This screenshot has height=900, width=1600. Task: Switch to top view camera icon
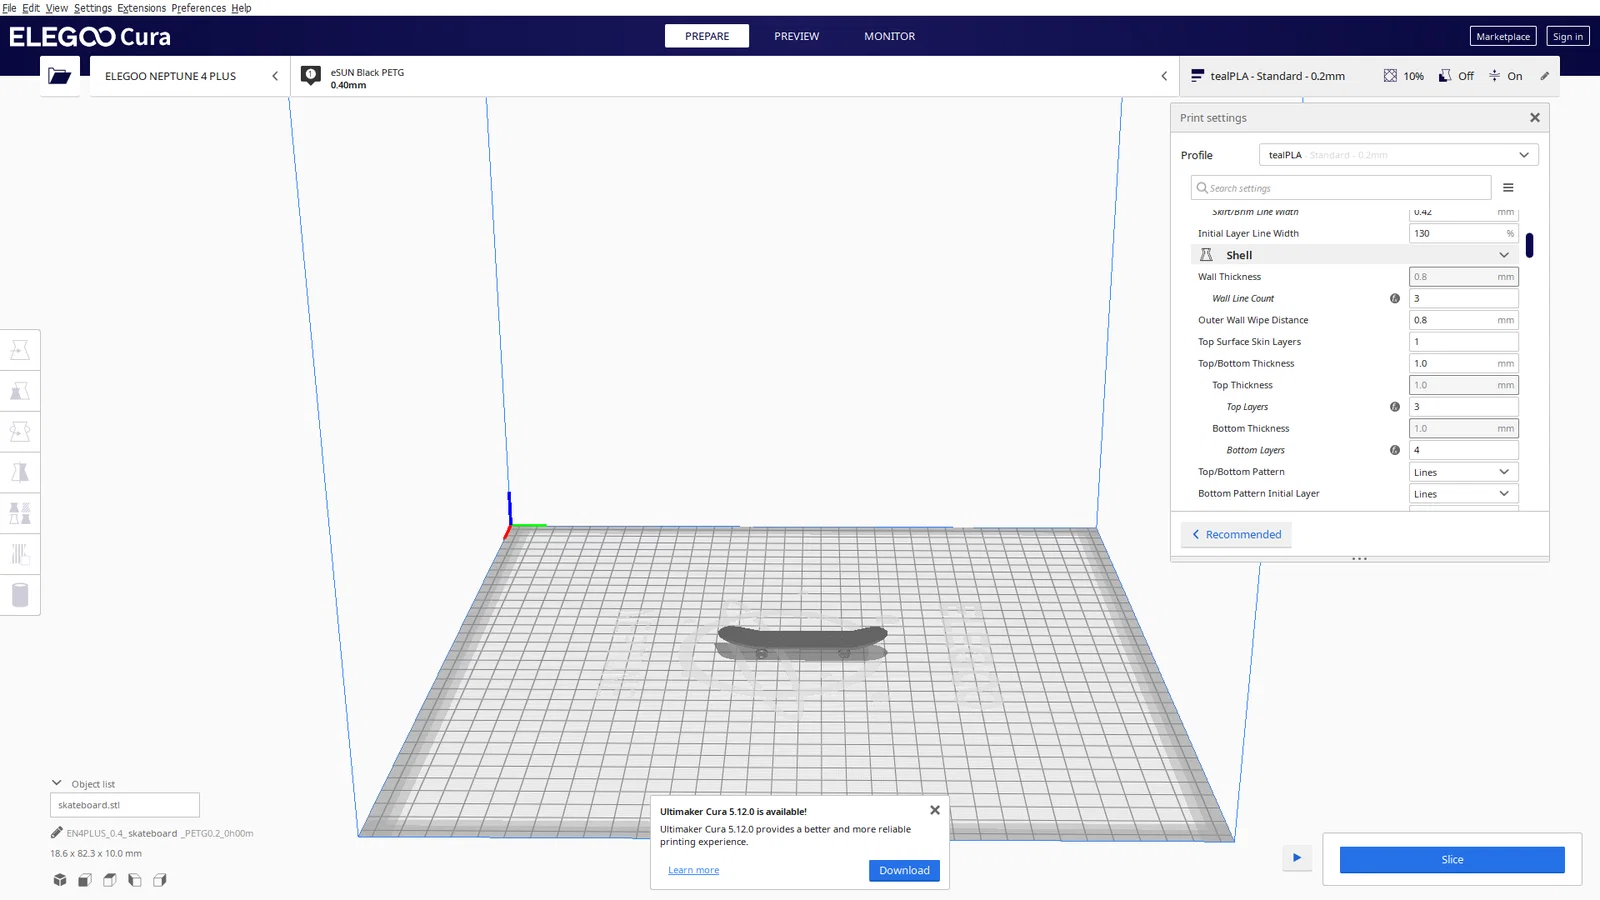click(110, 880)
